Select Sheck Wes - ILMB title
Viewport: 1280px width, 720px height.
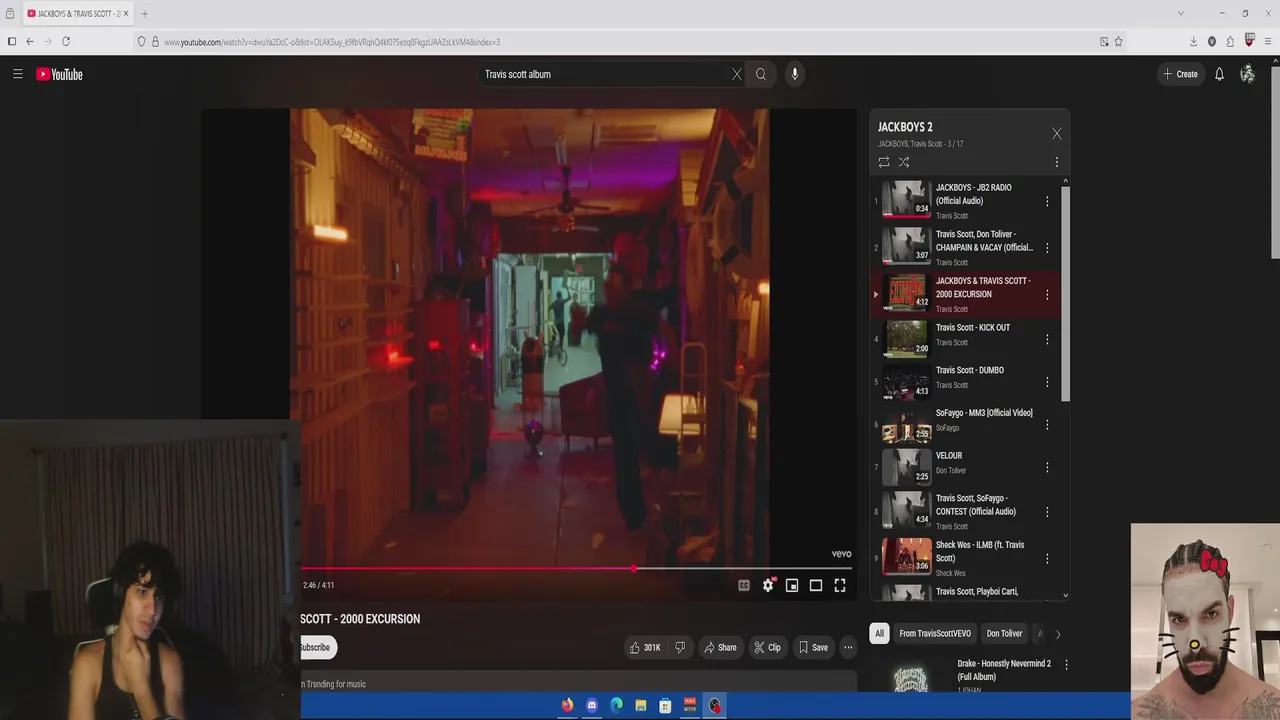pos(980,552)
